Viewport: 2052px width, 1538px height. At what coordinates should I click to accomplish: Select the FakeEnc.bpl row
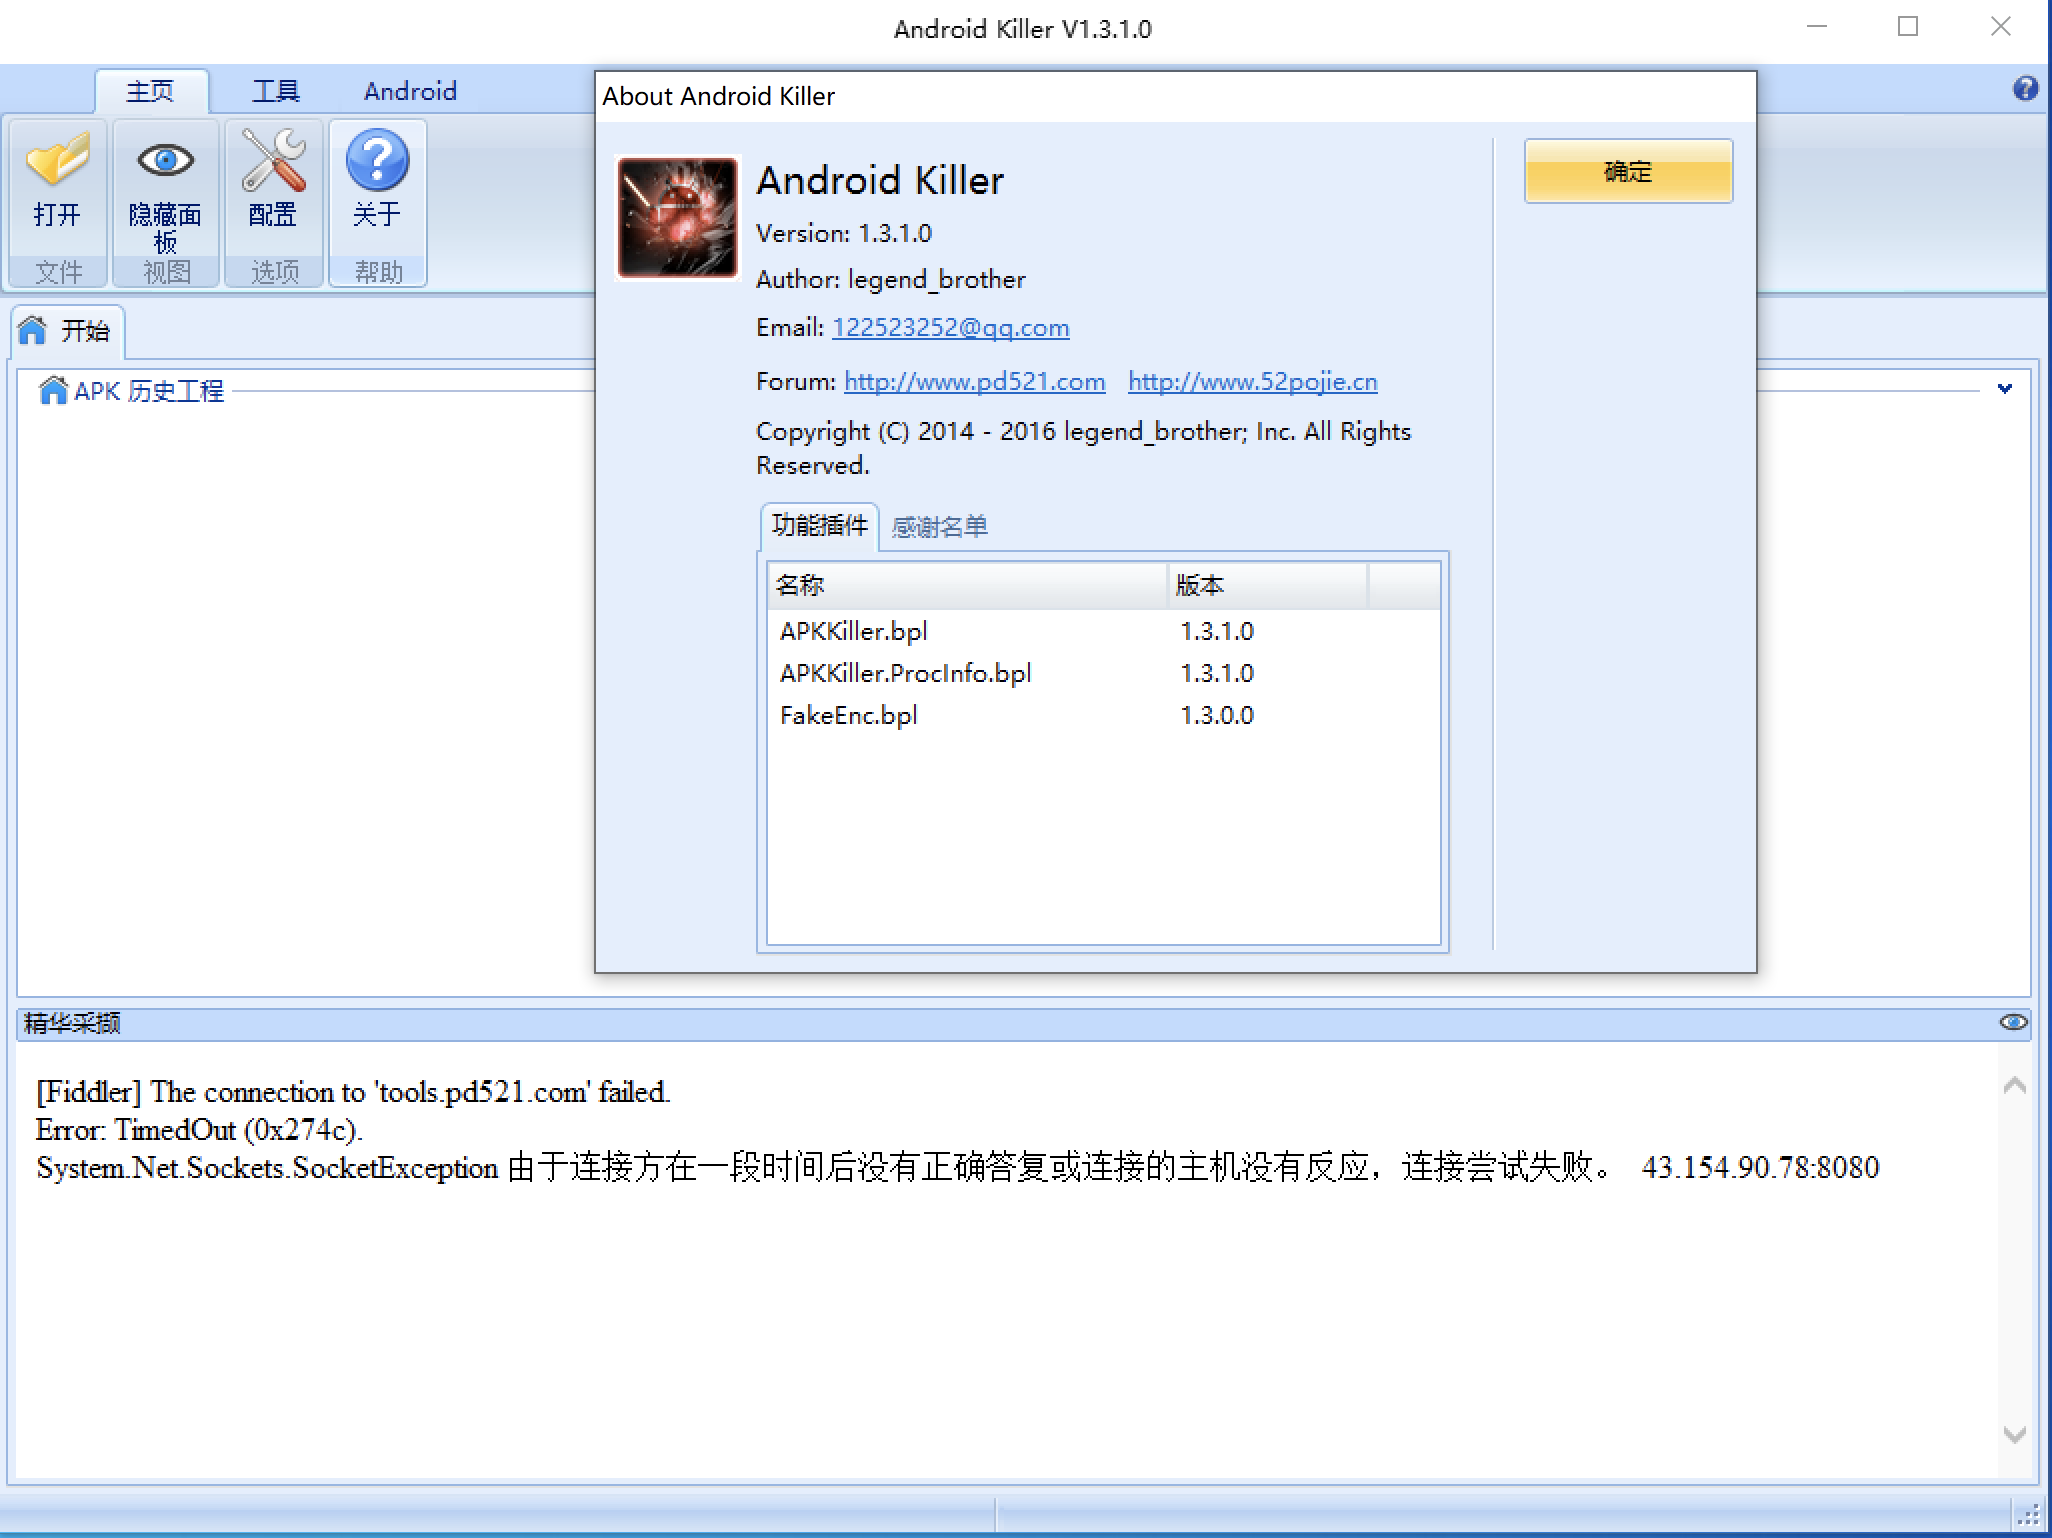click(1103, 715)
